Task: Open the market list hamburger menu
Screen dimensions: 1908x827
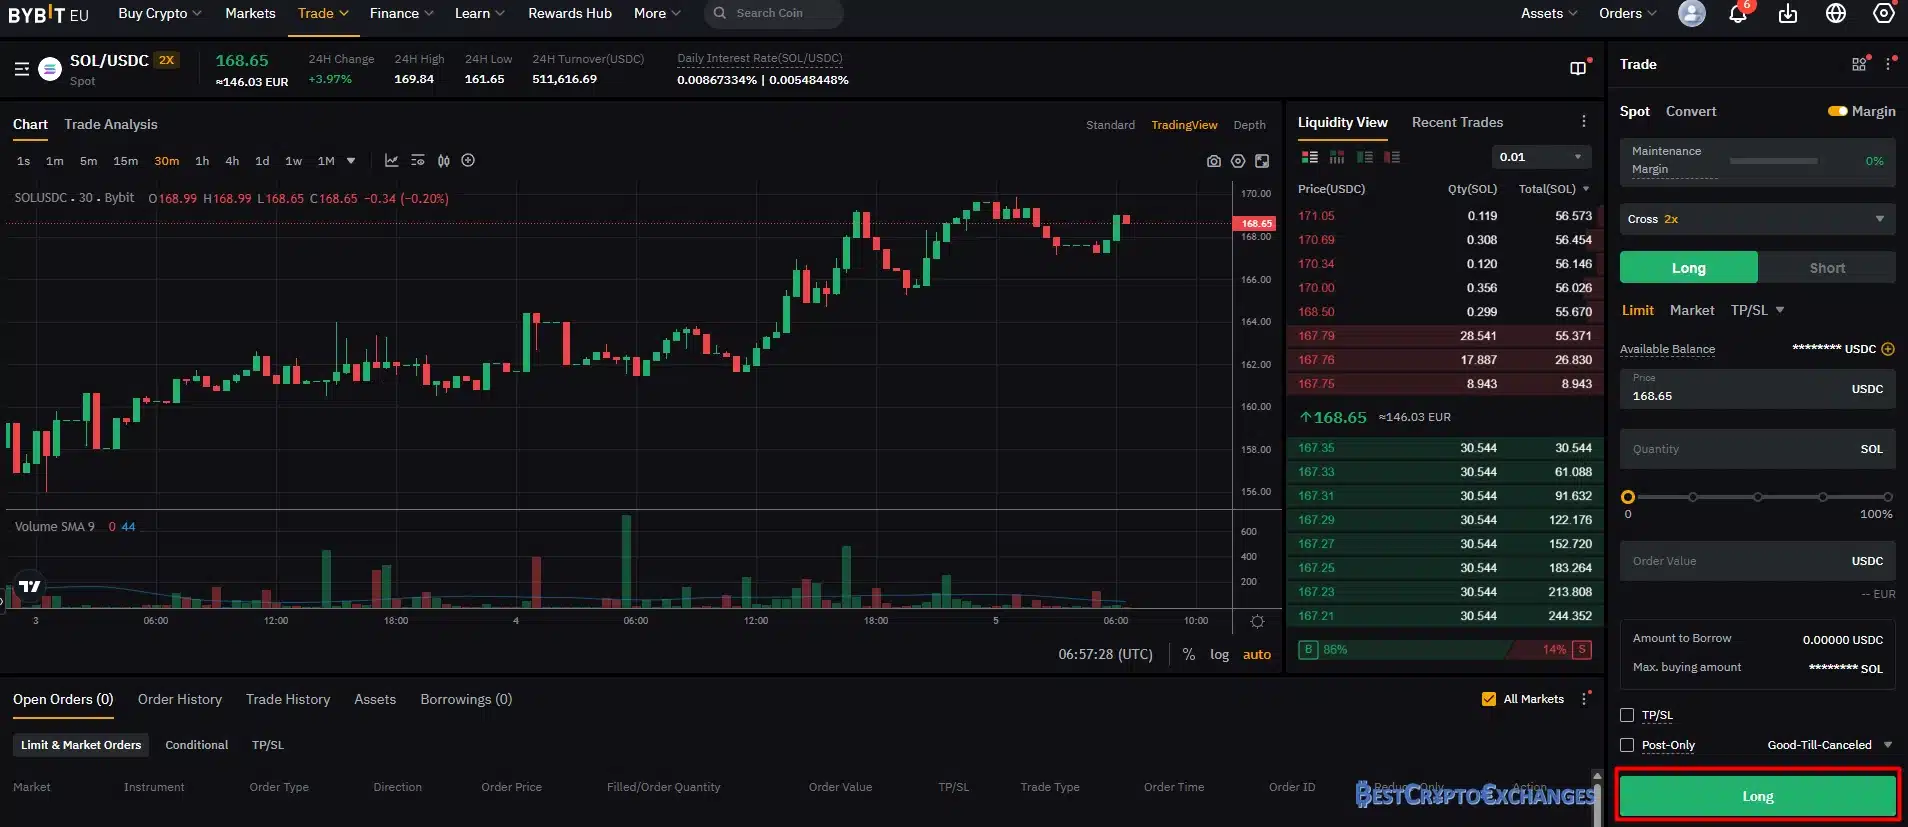Action: tap(22, 69)
